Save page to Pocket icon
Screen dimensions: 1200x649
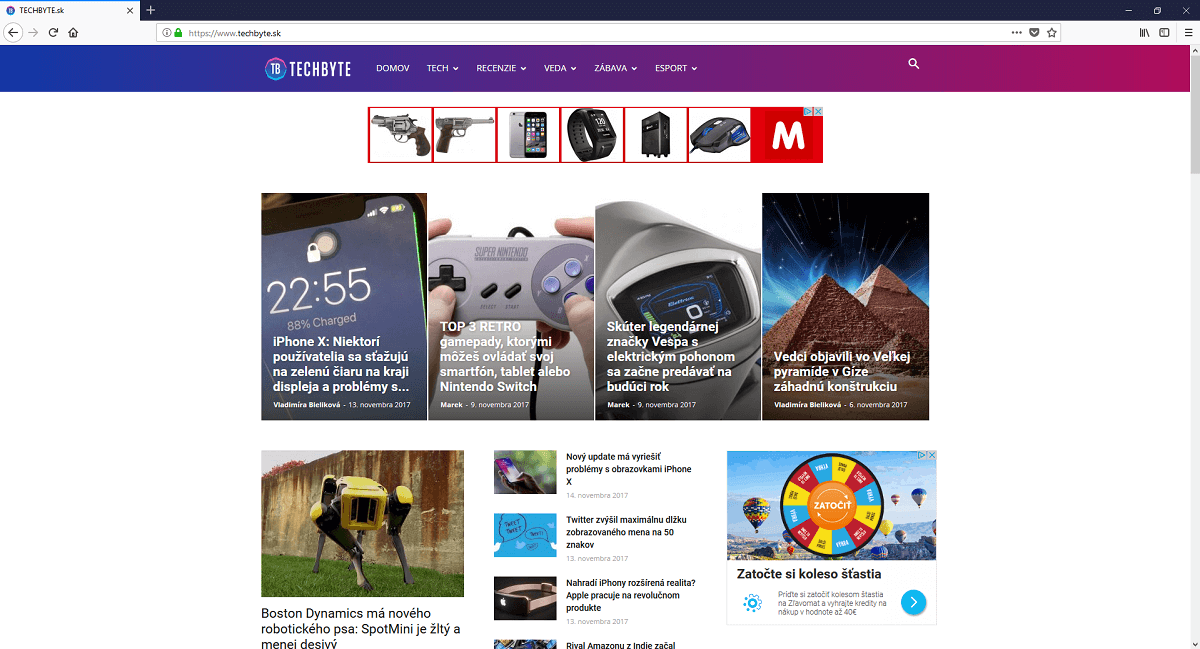pos(1034,32)
